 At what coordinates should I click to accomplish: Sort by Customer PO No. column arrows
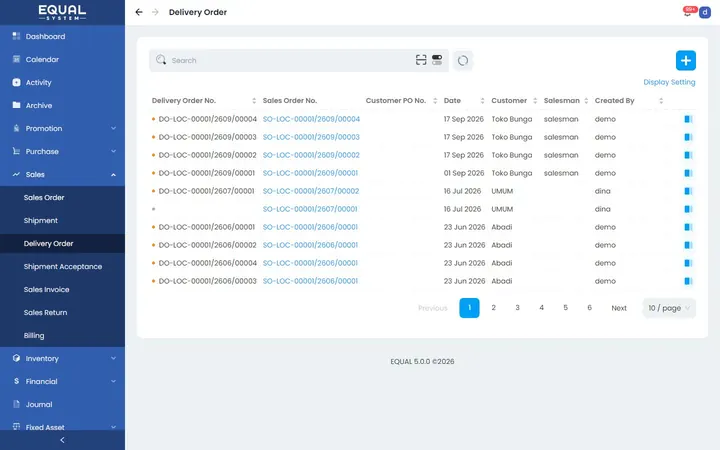tap(435, 101)
